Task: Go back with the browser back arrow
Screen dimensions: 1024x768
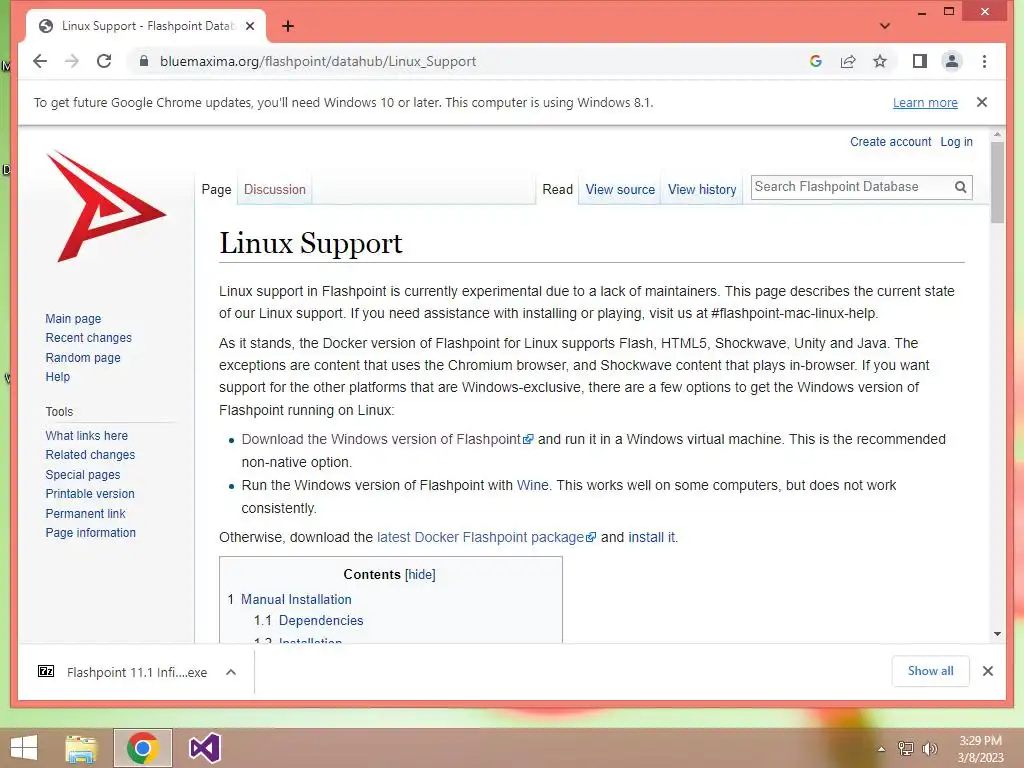Action: 40,61
